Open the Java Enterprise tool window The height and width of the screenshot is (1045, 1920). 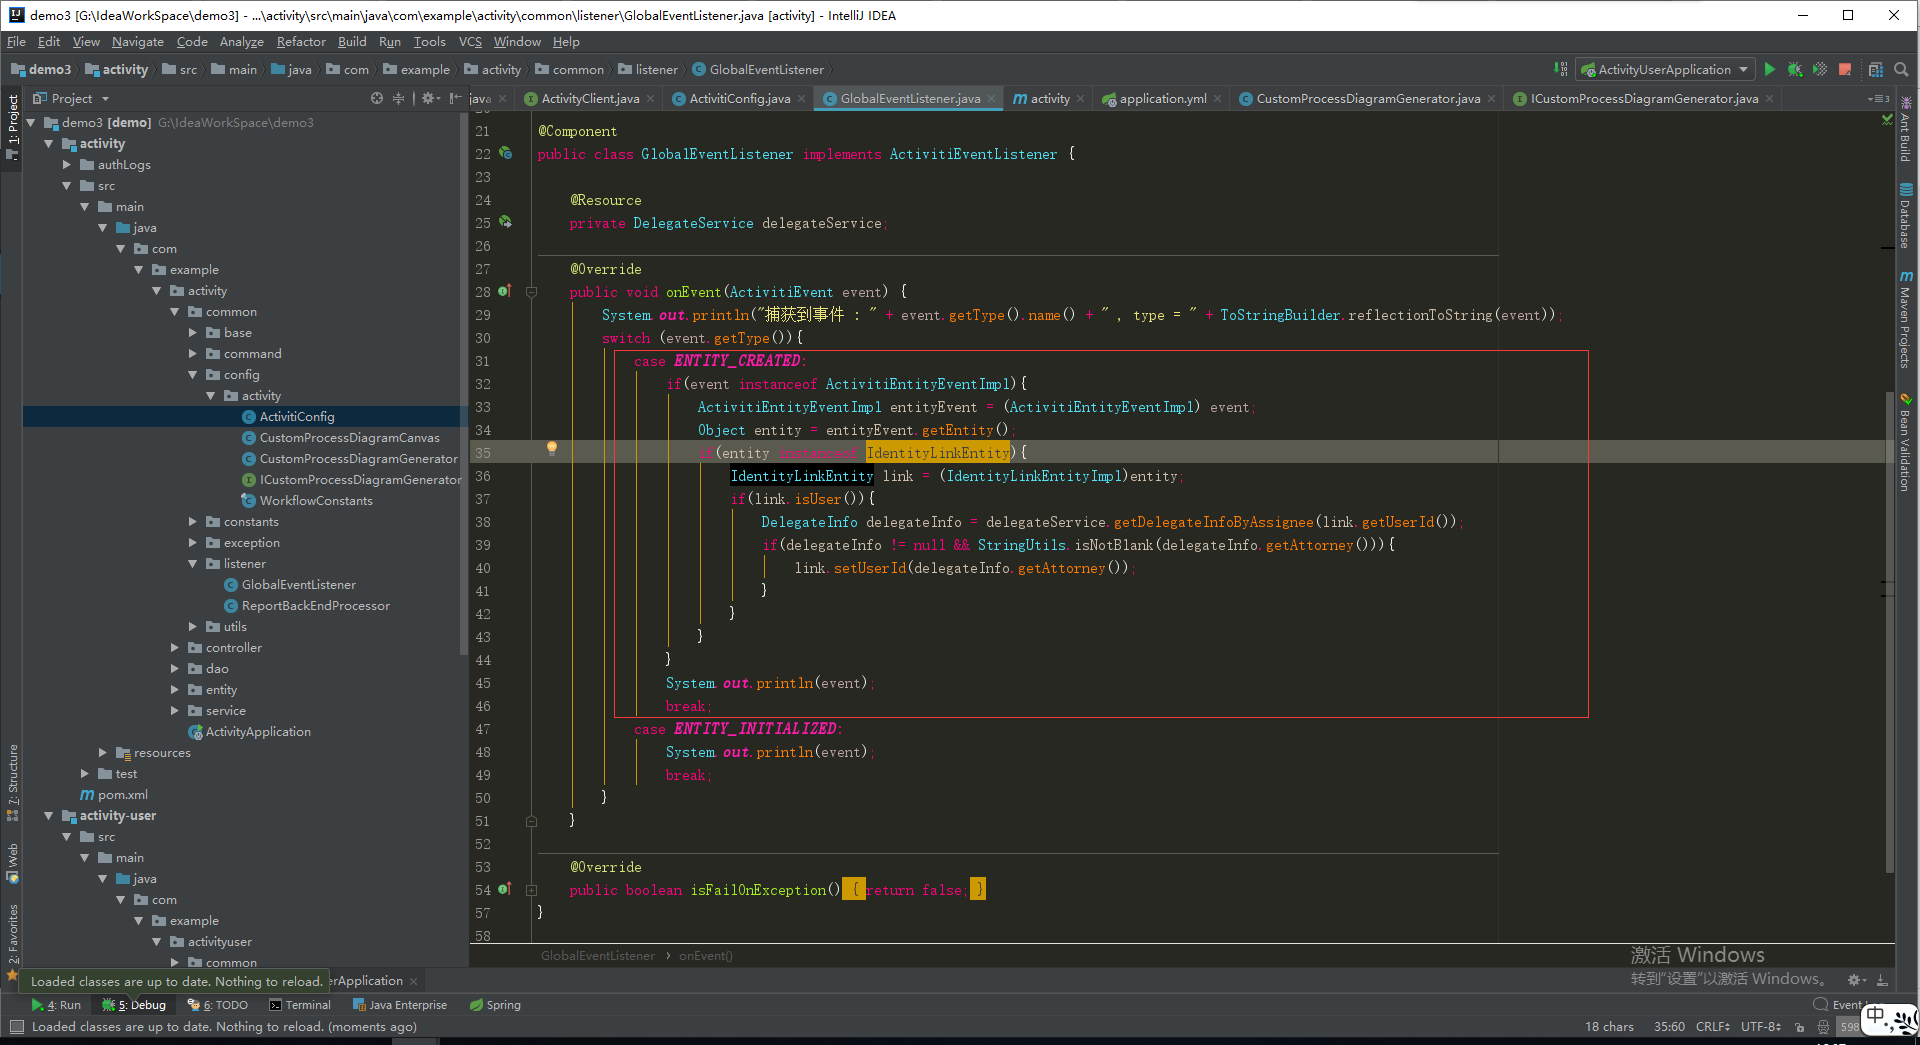[400, 1005]
